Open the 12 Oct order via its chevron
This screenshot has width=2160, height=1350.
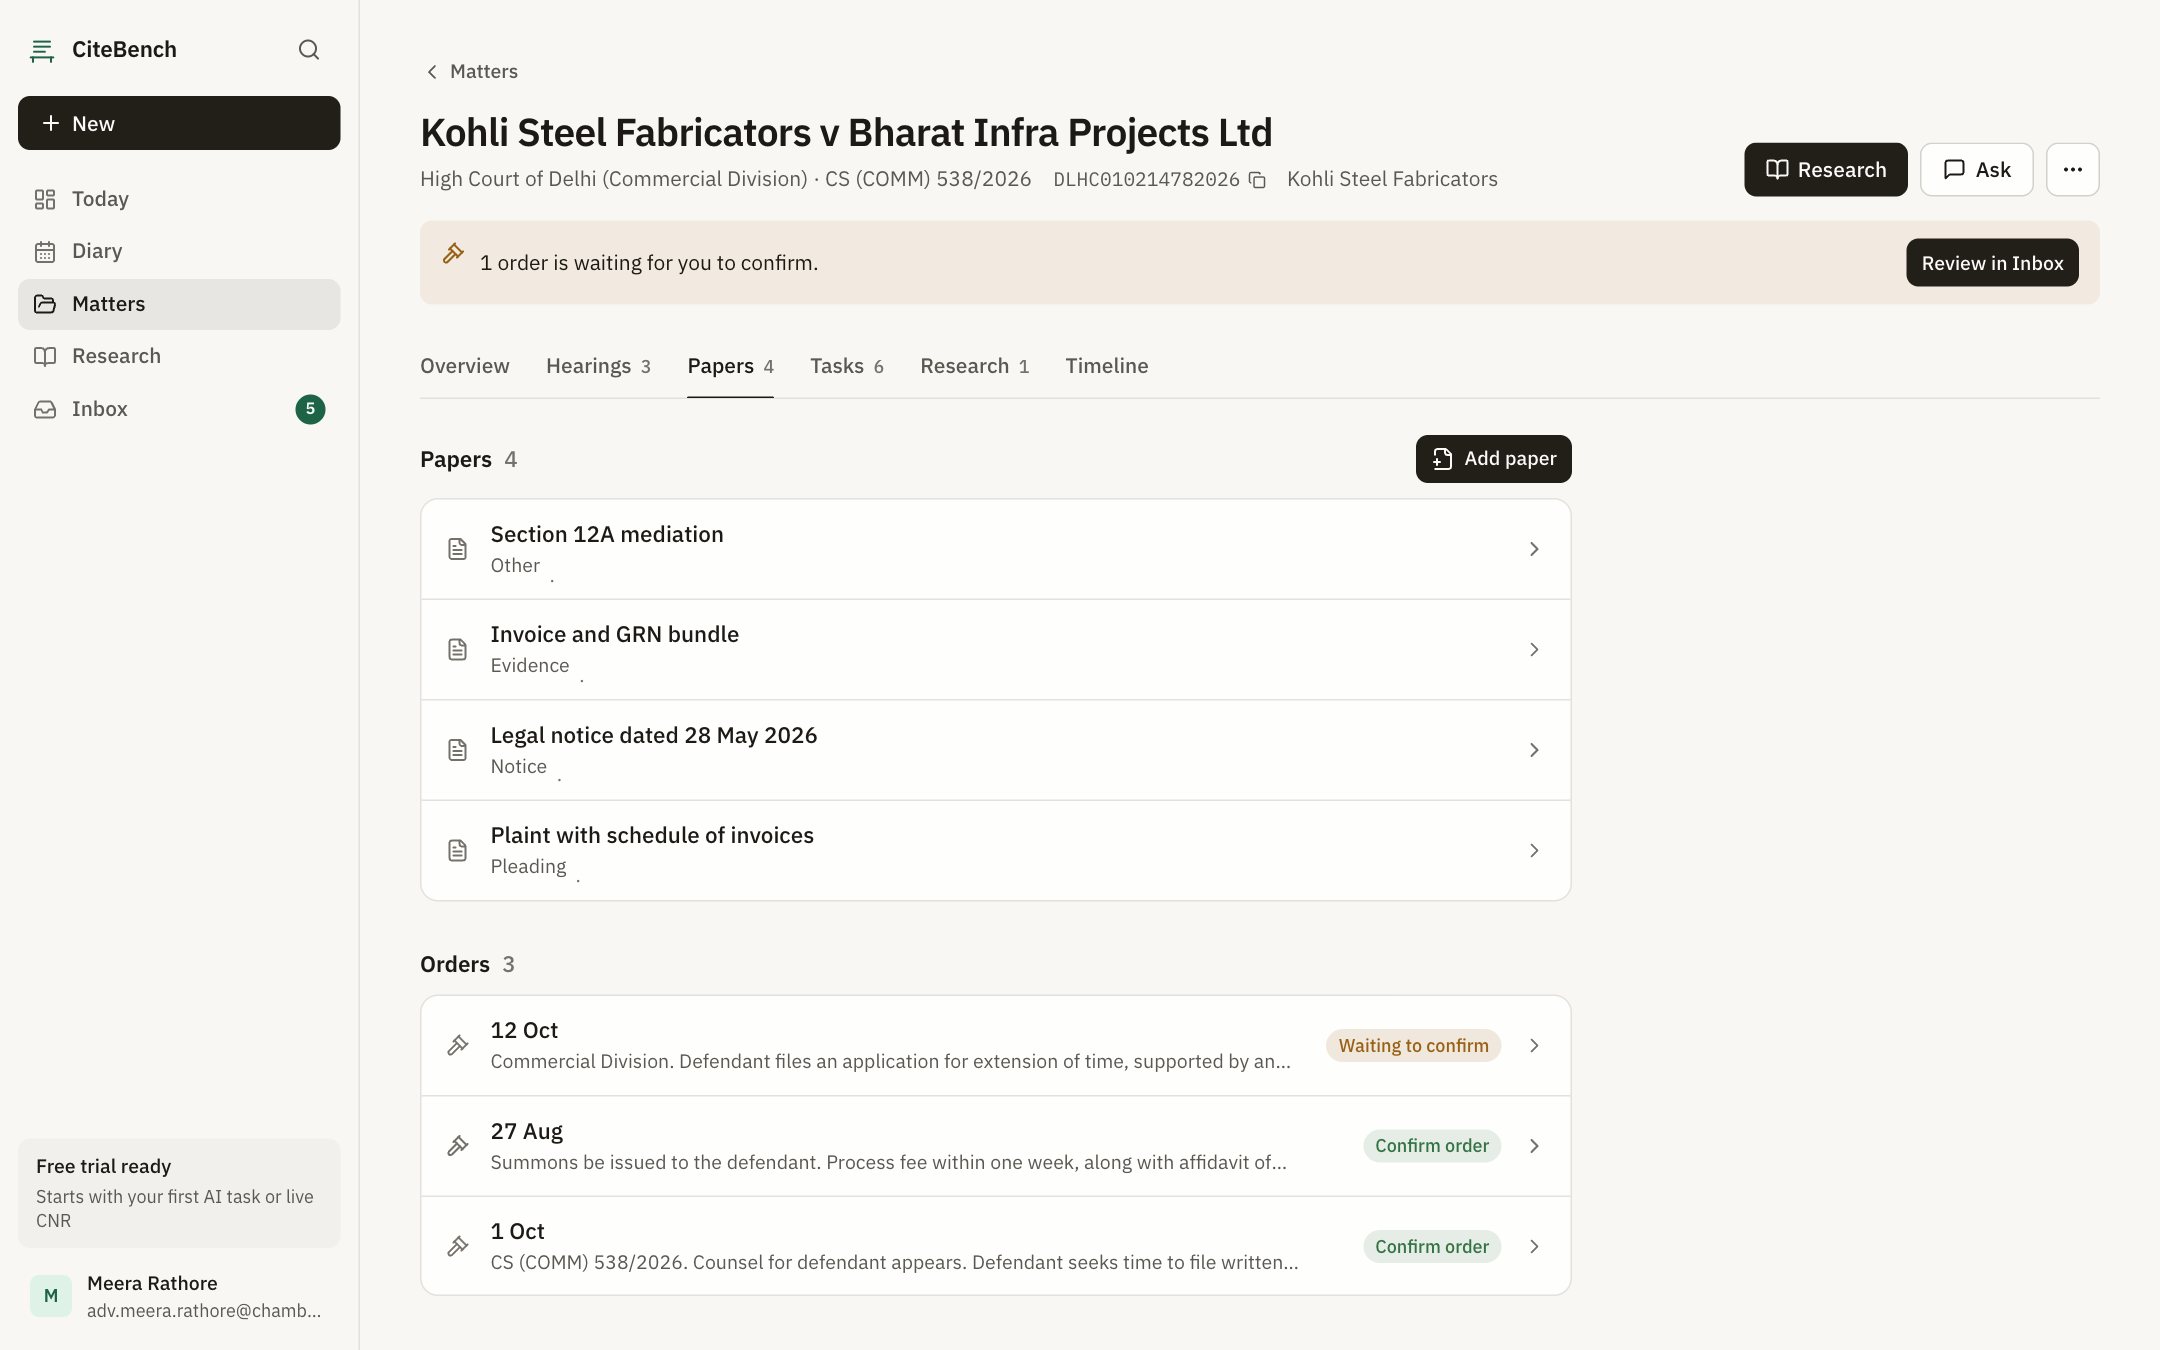[x=1534, y=1045]
